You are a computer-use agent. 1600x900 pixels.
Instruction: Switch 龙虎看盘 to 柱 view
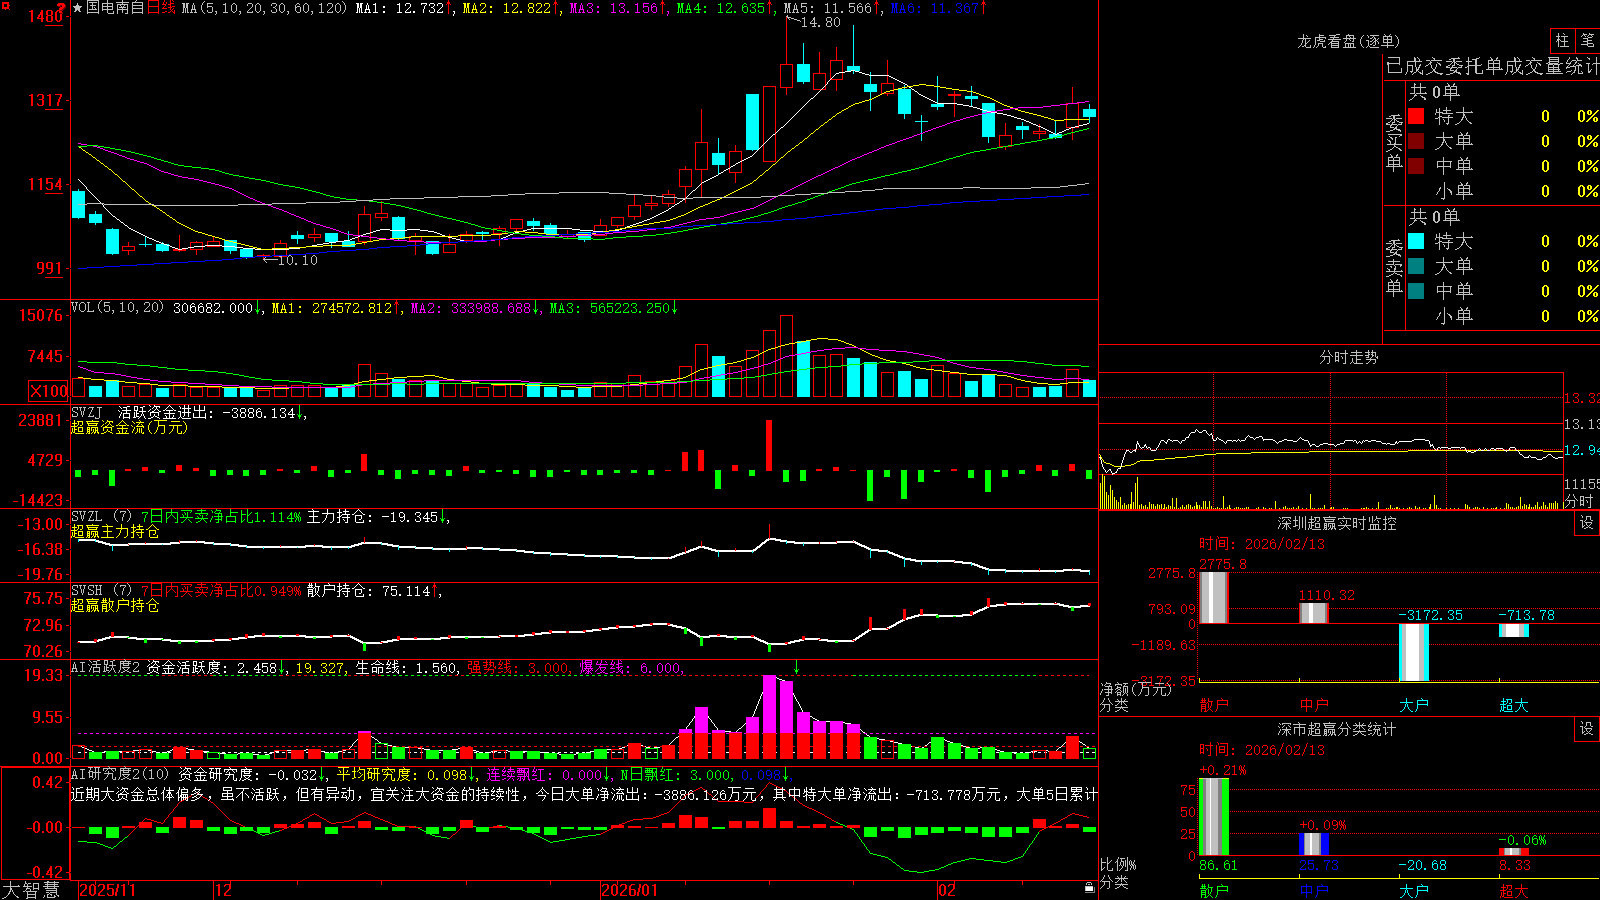[1562, 41]
